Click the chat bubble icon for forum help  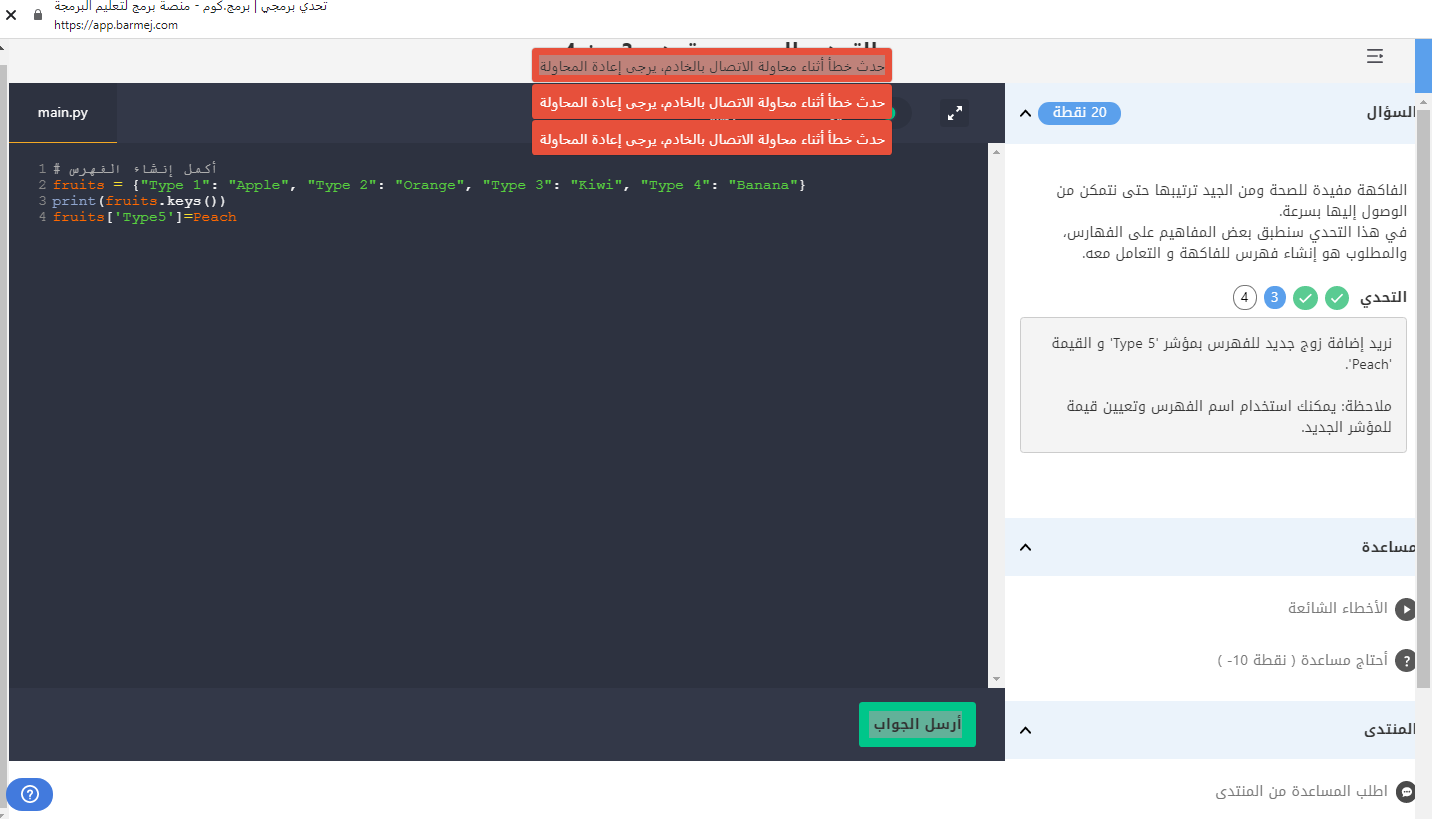(x=1406, y=792)
